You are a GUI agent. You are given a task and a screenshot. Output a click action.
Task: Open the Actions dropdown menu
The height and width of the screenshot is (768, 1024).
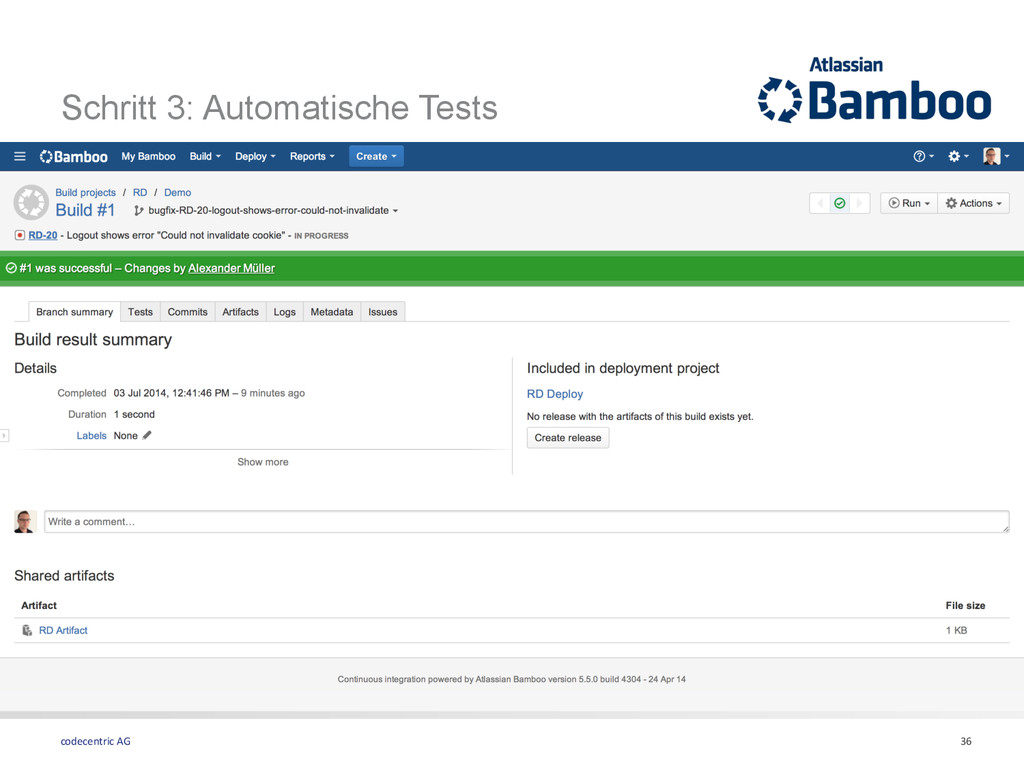974,203
